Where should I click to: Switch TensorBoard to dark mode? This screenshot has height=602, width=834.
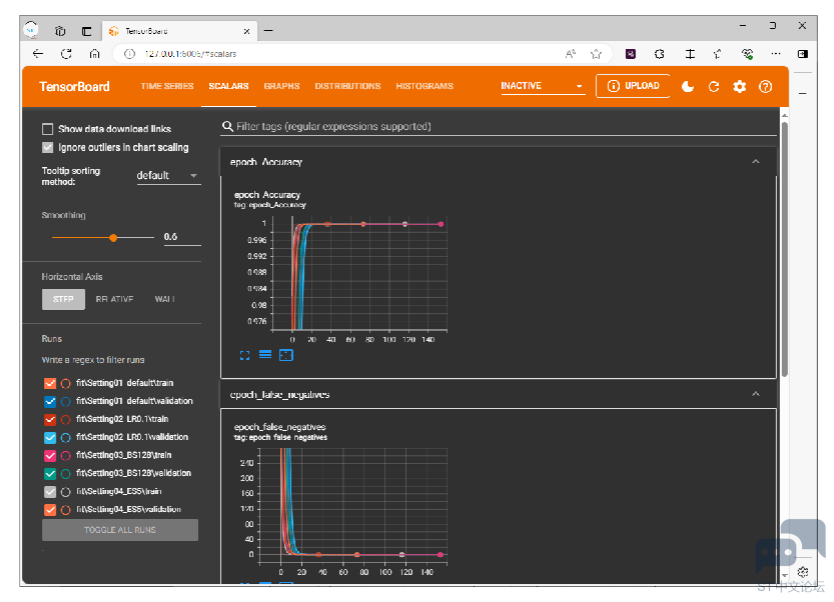(688, 86)
